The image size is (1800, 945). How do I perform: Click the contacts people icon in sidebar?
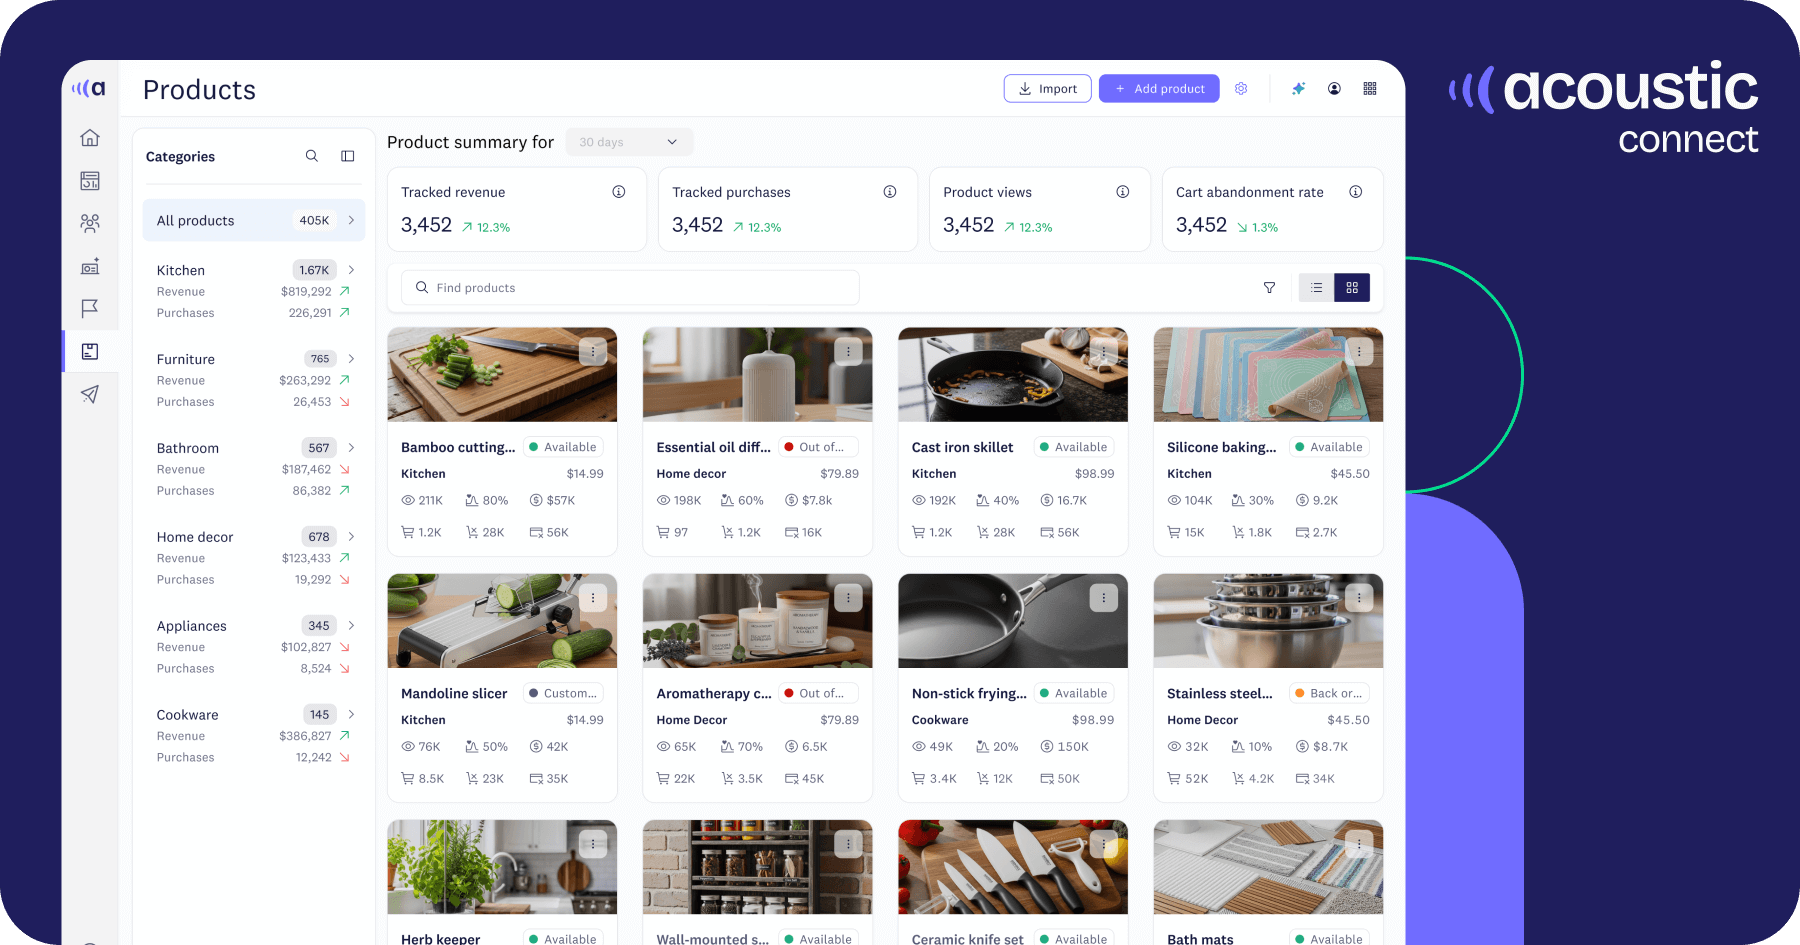click(90, 223)
